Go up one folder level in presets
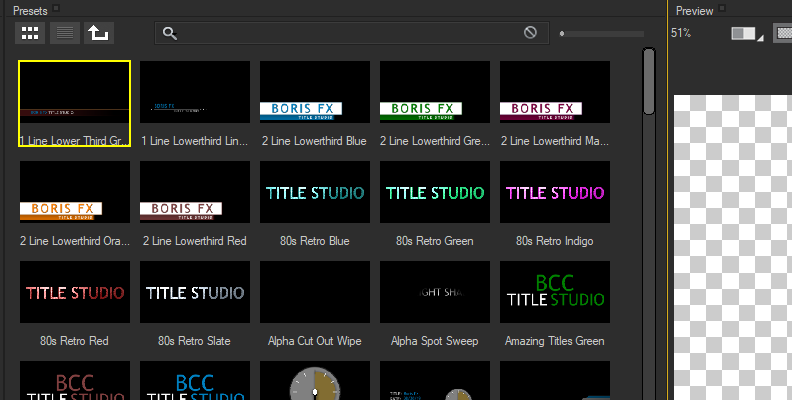 point(98,33)
